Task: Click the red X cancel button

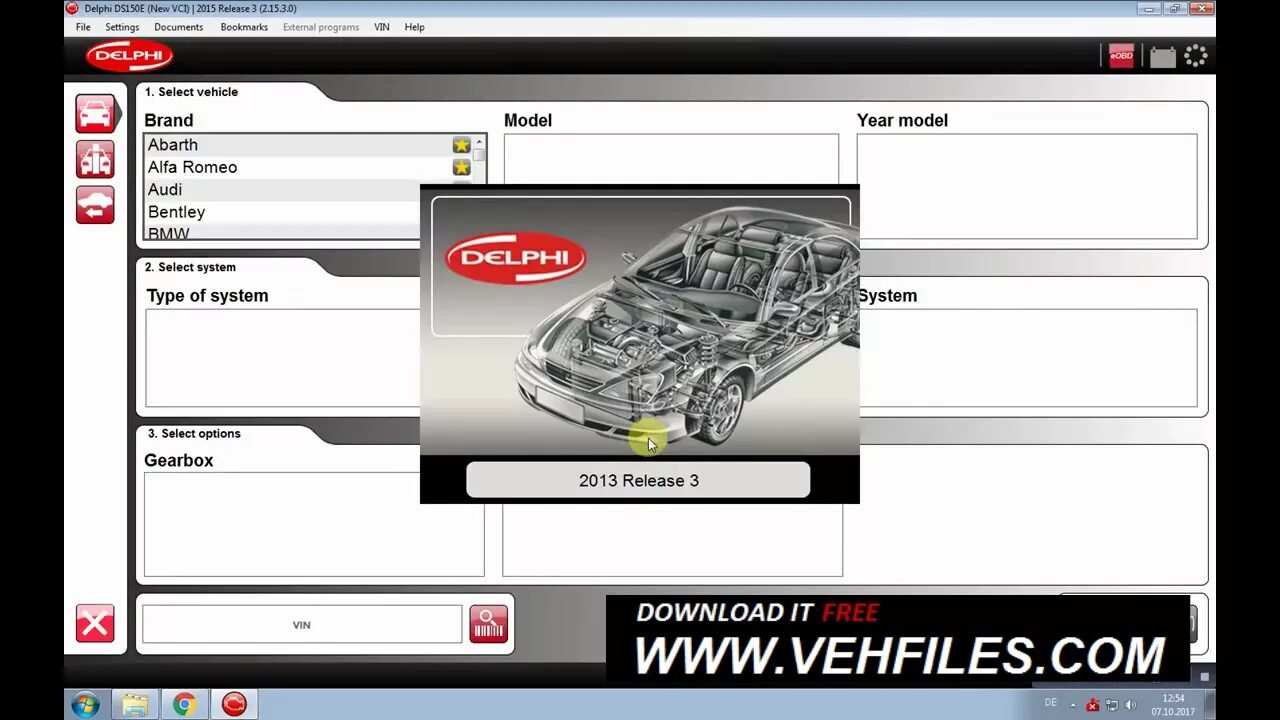Action: 95,624
